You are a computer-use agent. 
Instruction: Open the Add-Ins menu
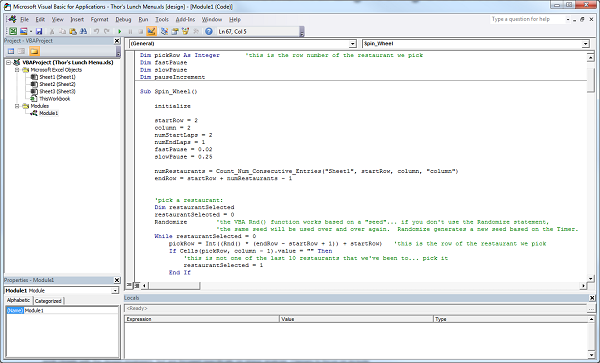click(x=185, y=19)
